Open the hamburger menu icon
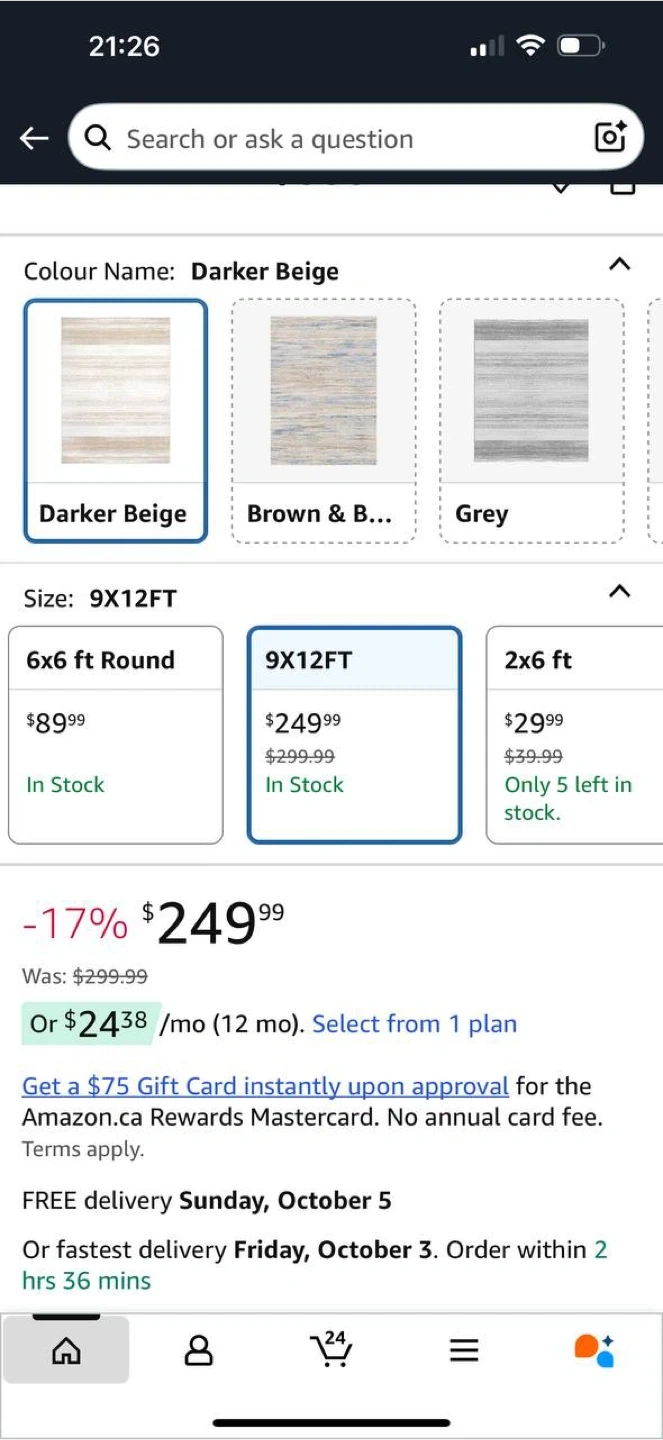Viewport: 663px width, 1440px height. [x=464, y=1351]
